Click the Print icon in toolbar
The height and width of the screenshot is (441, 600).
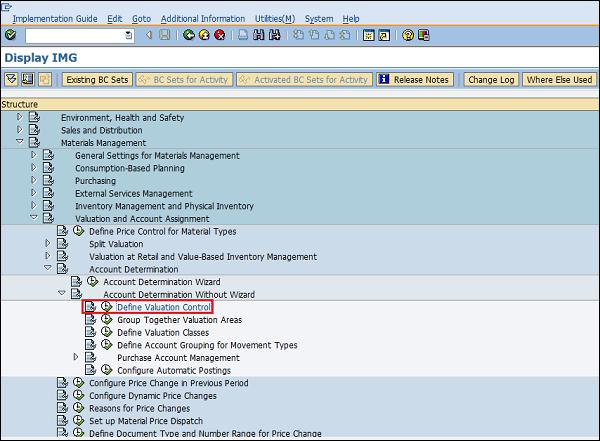point(242,35)
